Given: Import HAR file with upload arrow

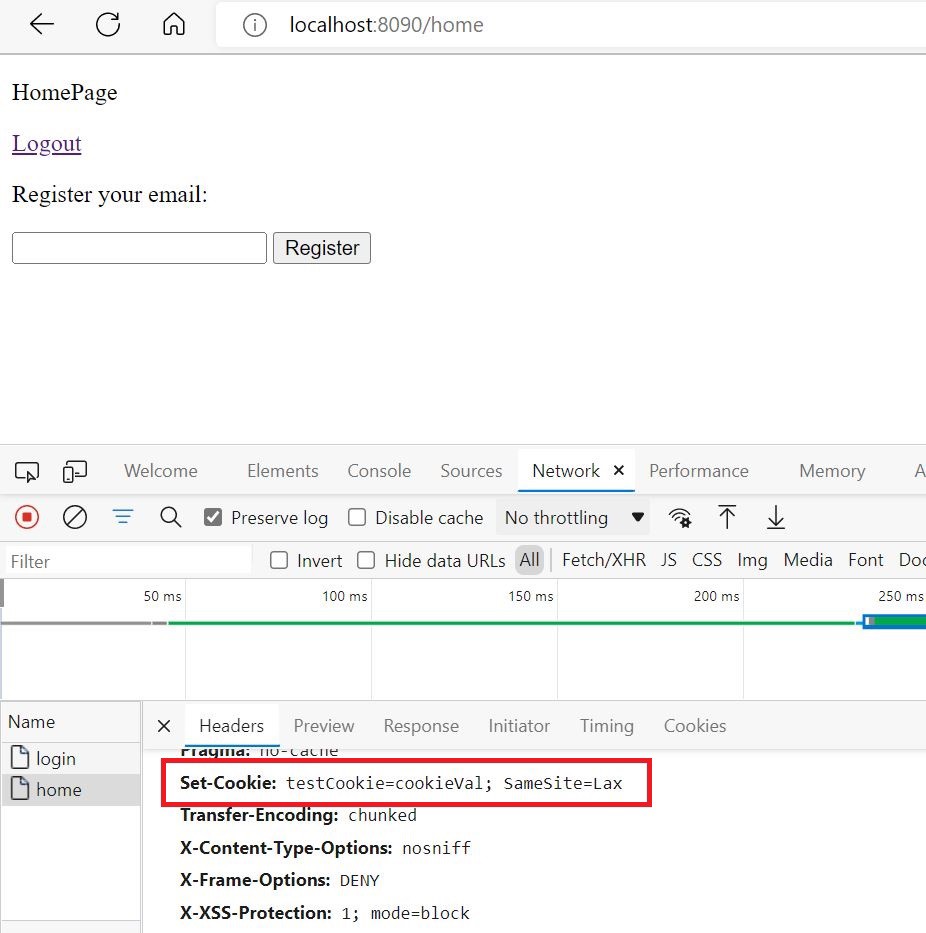Looking at the screenshot, I should coord(727,517).
